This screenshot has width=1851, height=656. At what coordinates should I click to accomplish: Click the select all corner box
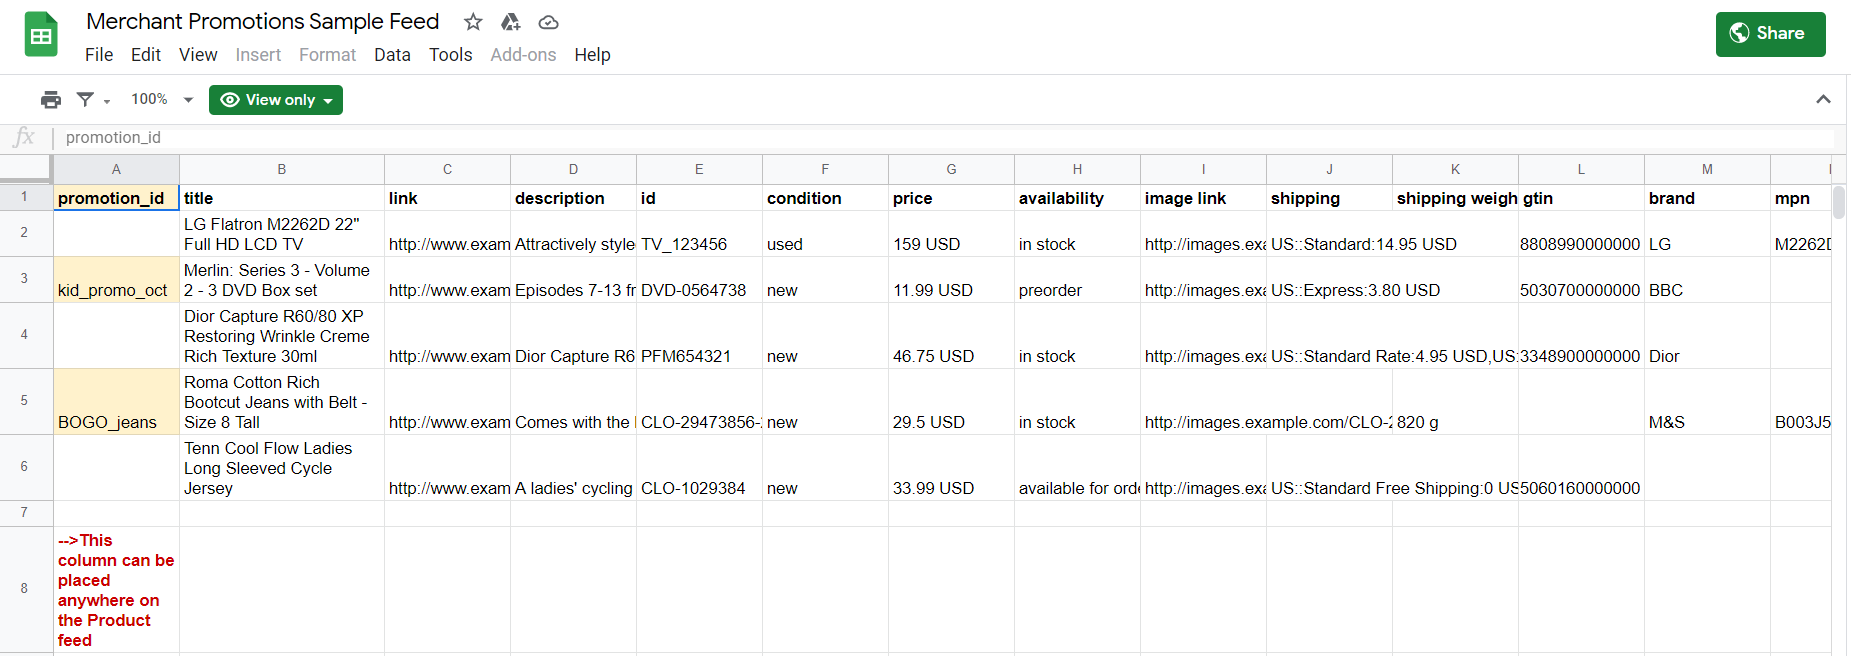(26, 169)
